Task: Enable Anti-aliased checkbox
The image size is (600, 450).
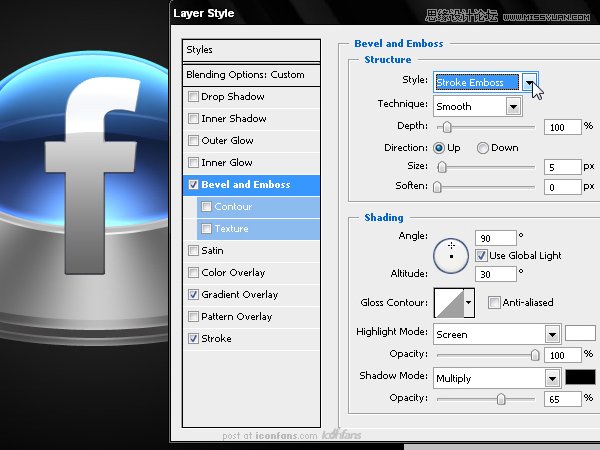Action: [x=494, y=303]
